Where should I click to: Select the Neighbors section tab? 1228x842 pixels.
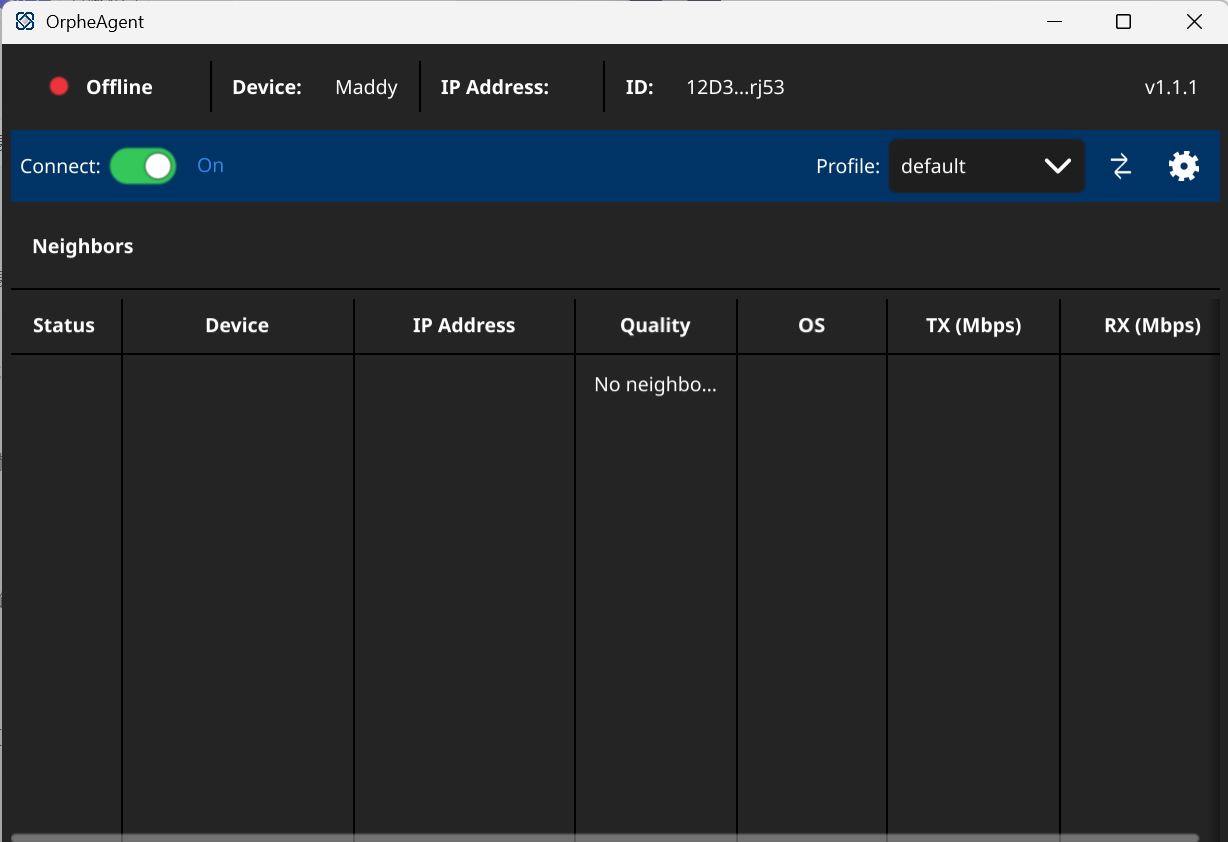pyautogui.click(x=83, y=246)
